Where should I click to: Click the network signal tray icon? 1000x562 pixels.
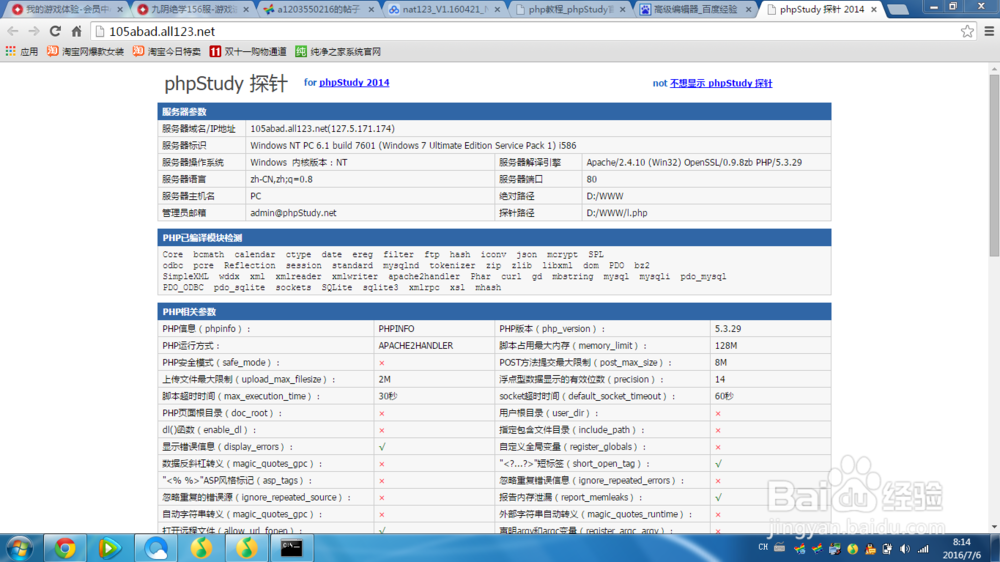pos(923,549)
